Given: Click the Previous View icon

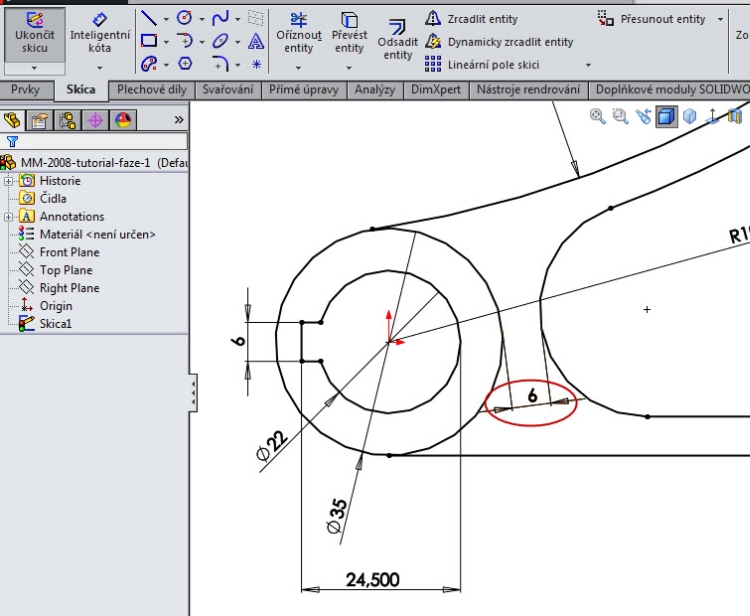Looking at the screenshot, I should (643, 116).
